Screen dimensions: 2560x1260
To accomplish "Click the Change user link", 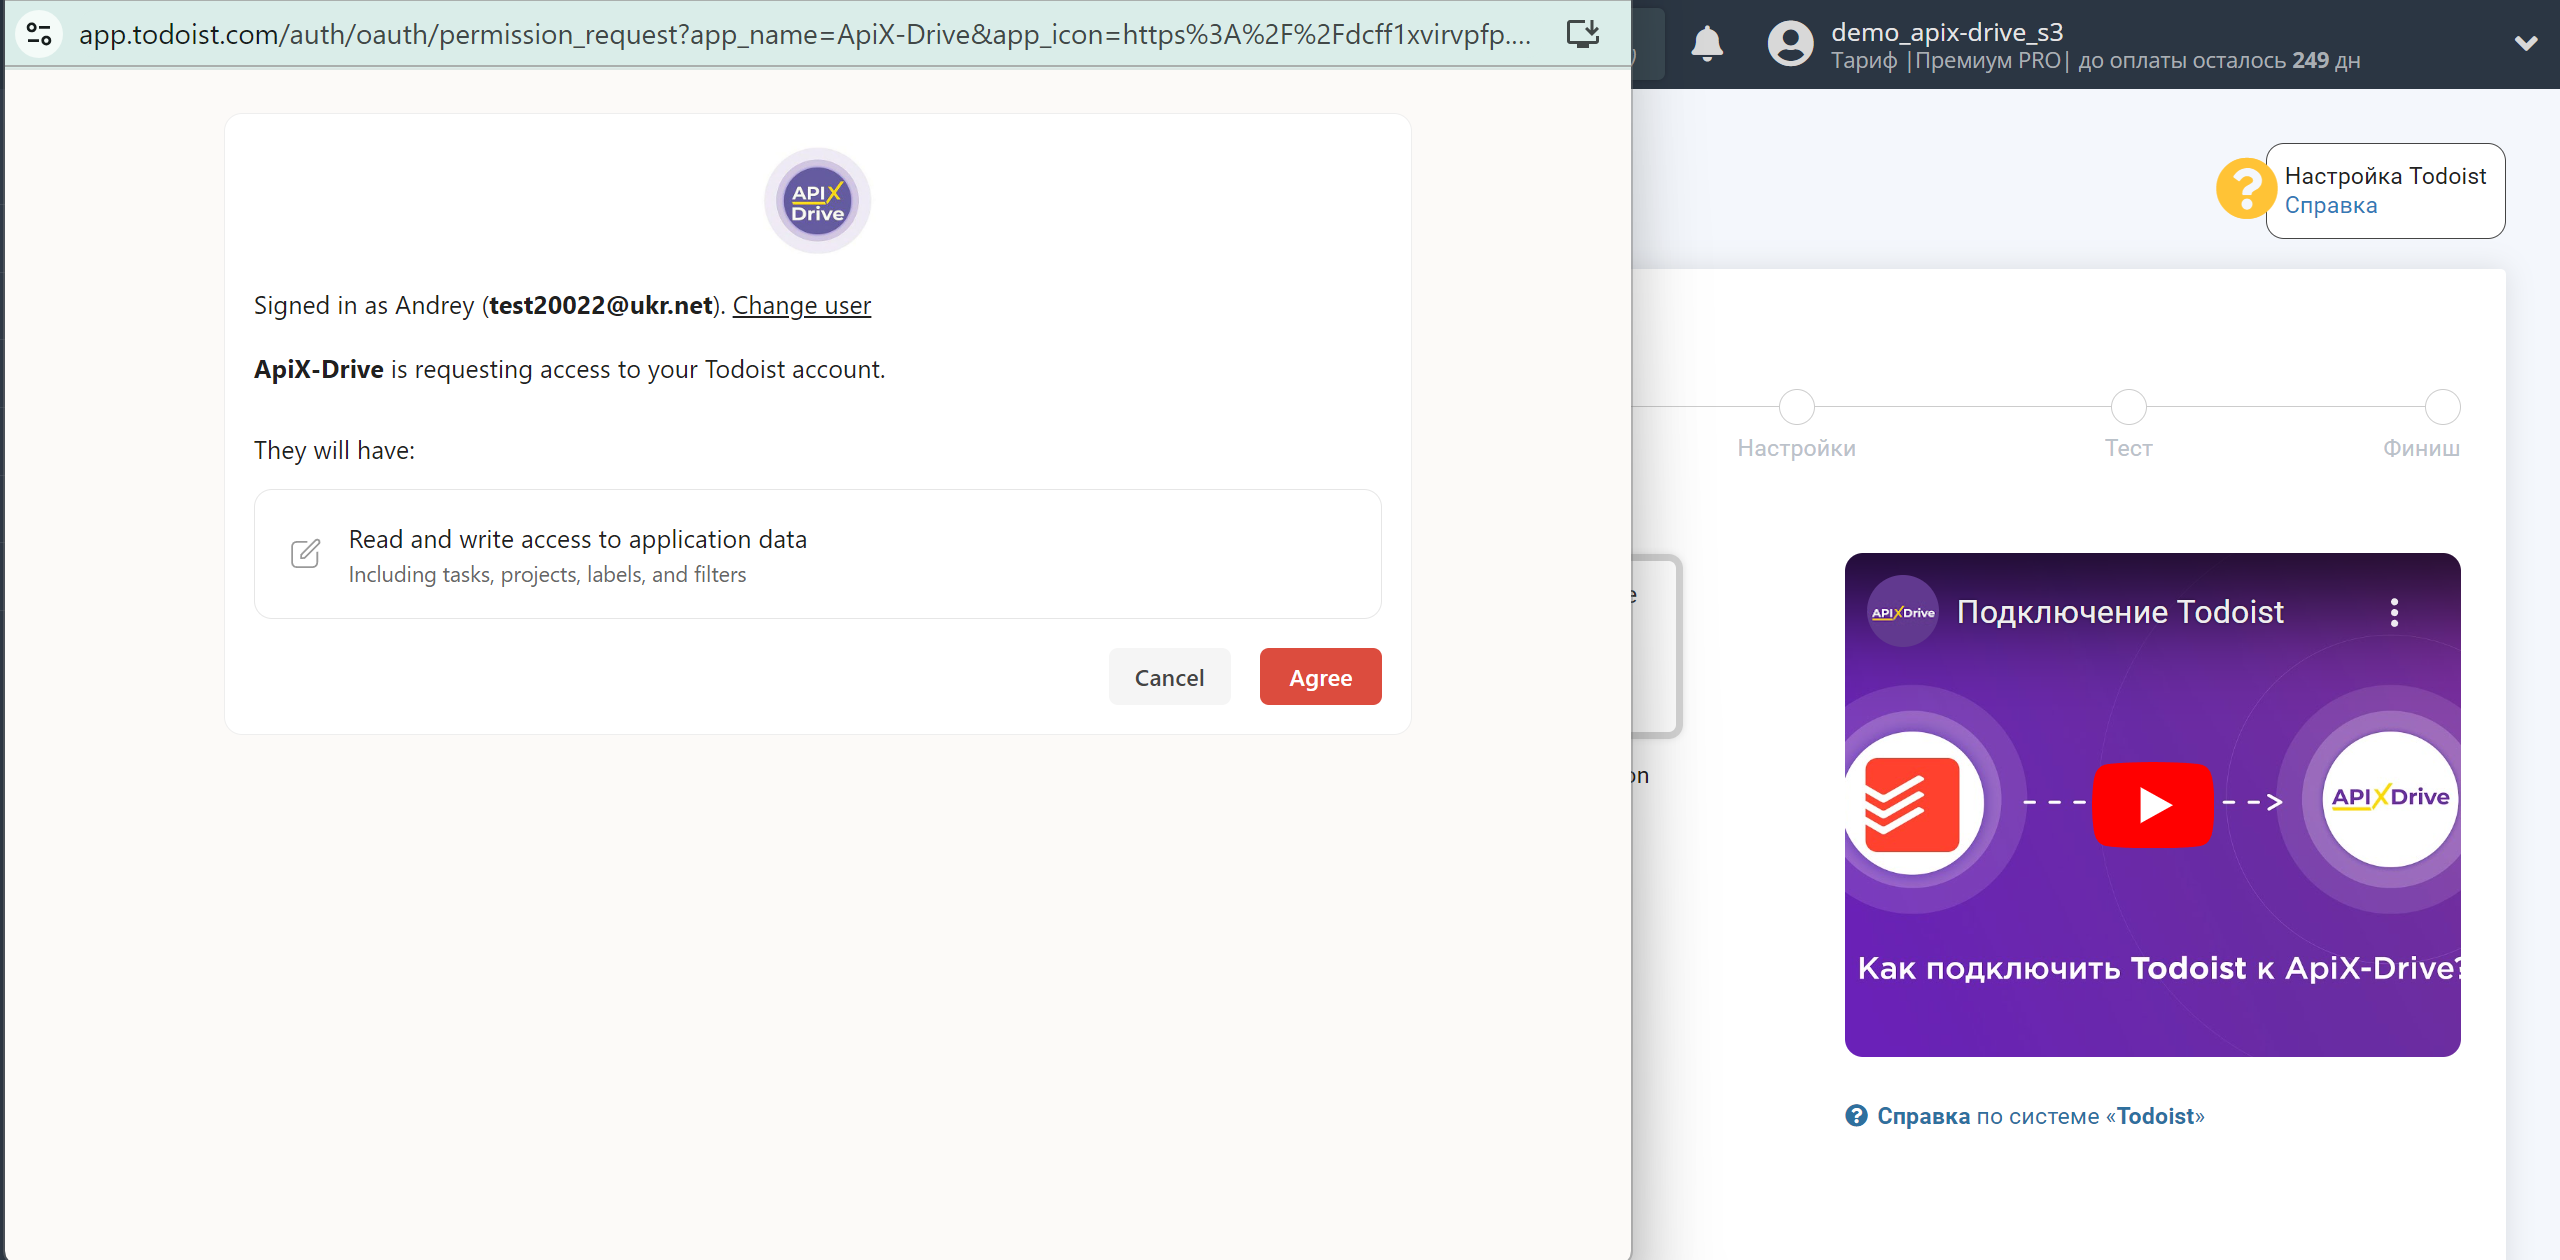I will (x=802, y=306).
